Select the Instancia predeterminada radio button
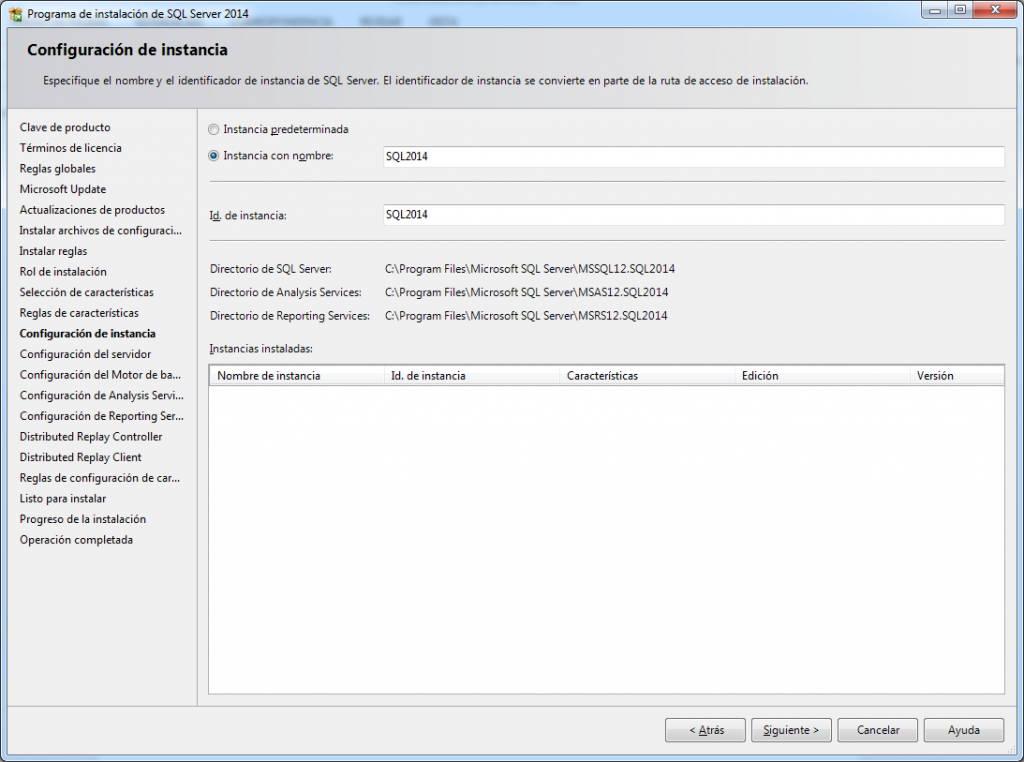This screenshot has width=1024, height=762. coord(214,129)
